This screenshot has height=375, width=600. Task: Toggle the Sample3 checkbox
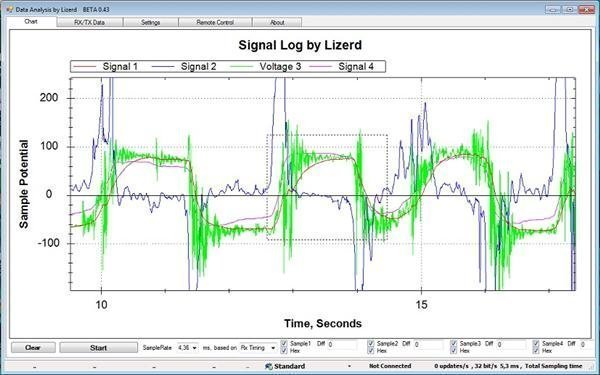tap(454, 344)
